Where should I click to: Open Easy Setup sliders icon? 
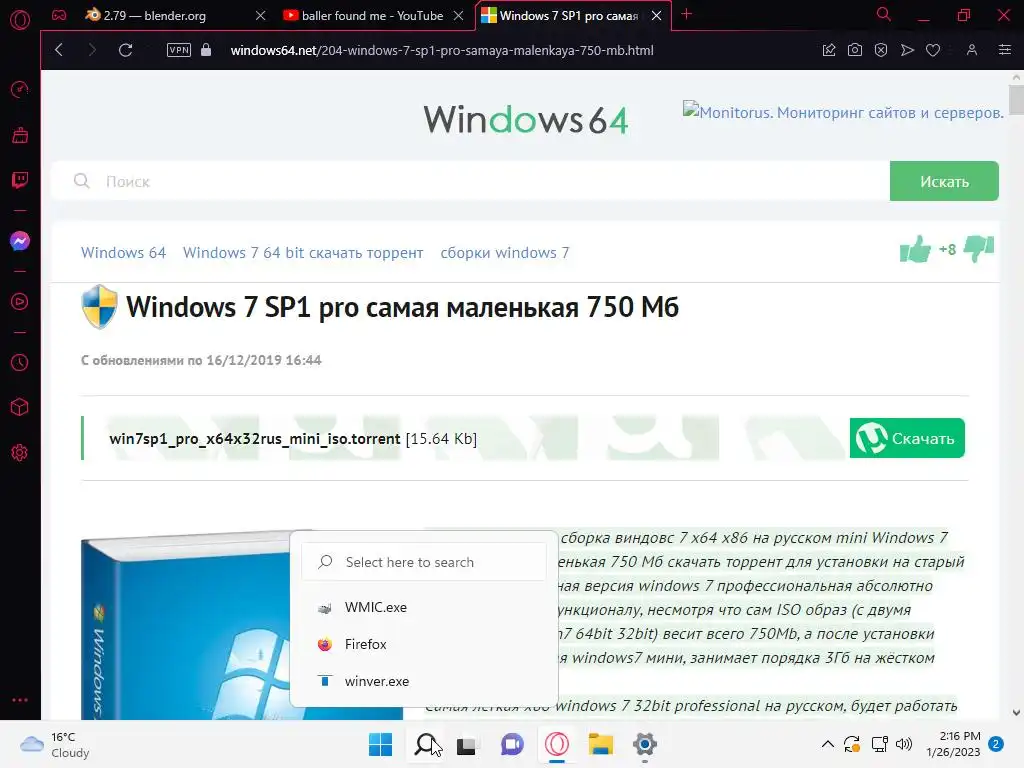(1005, 50)
